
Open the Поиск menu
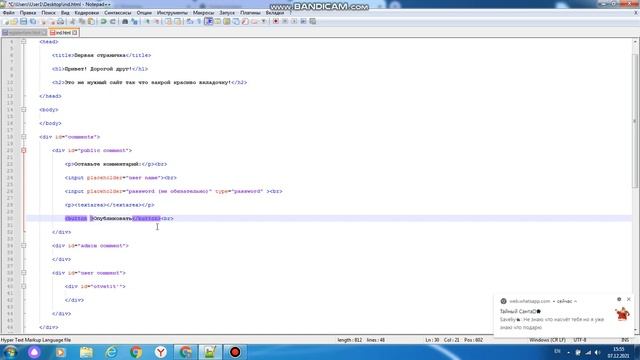48,13
